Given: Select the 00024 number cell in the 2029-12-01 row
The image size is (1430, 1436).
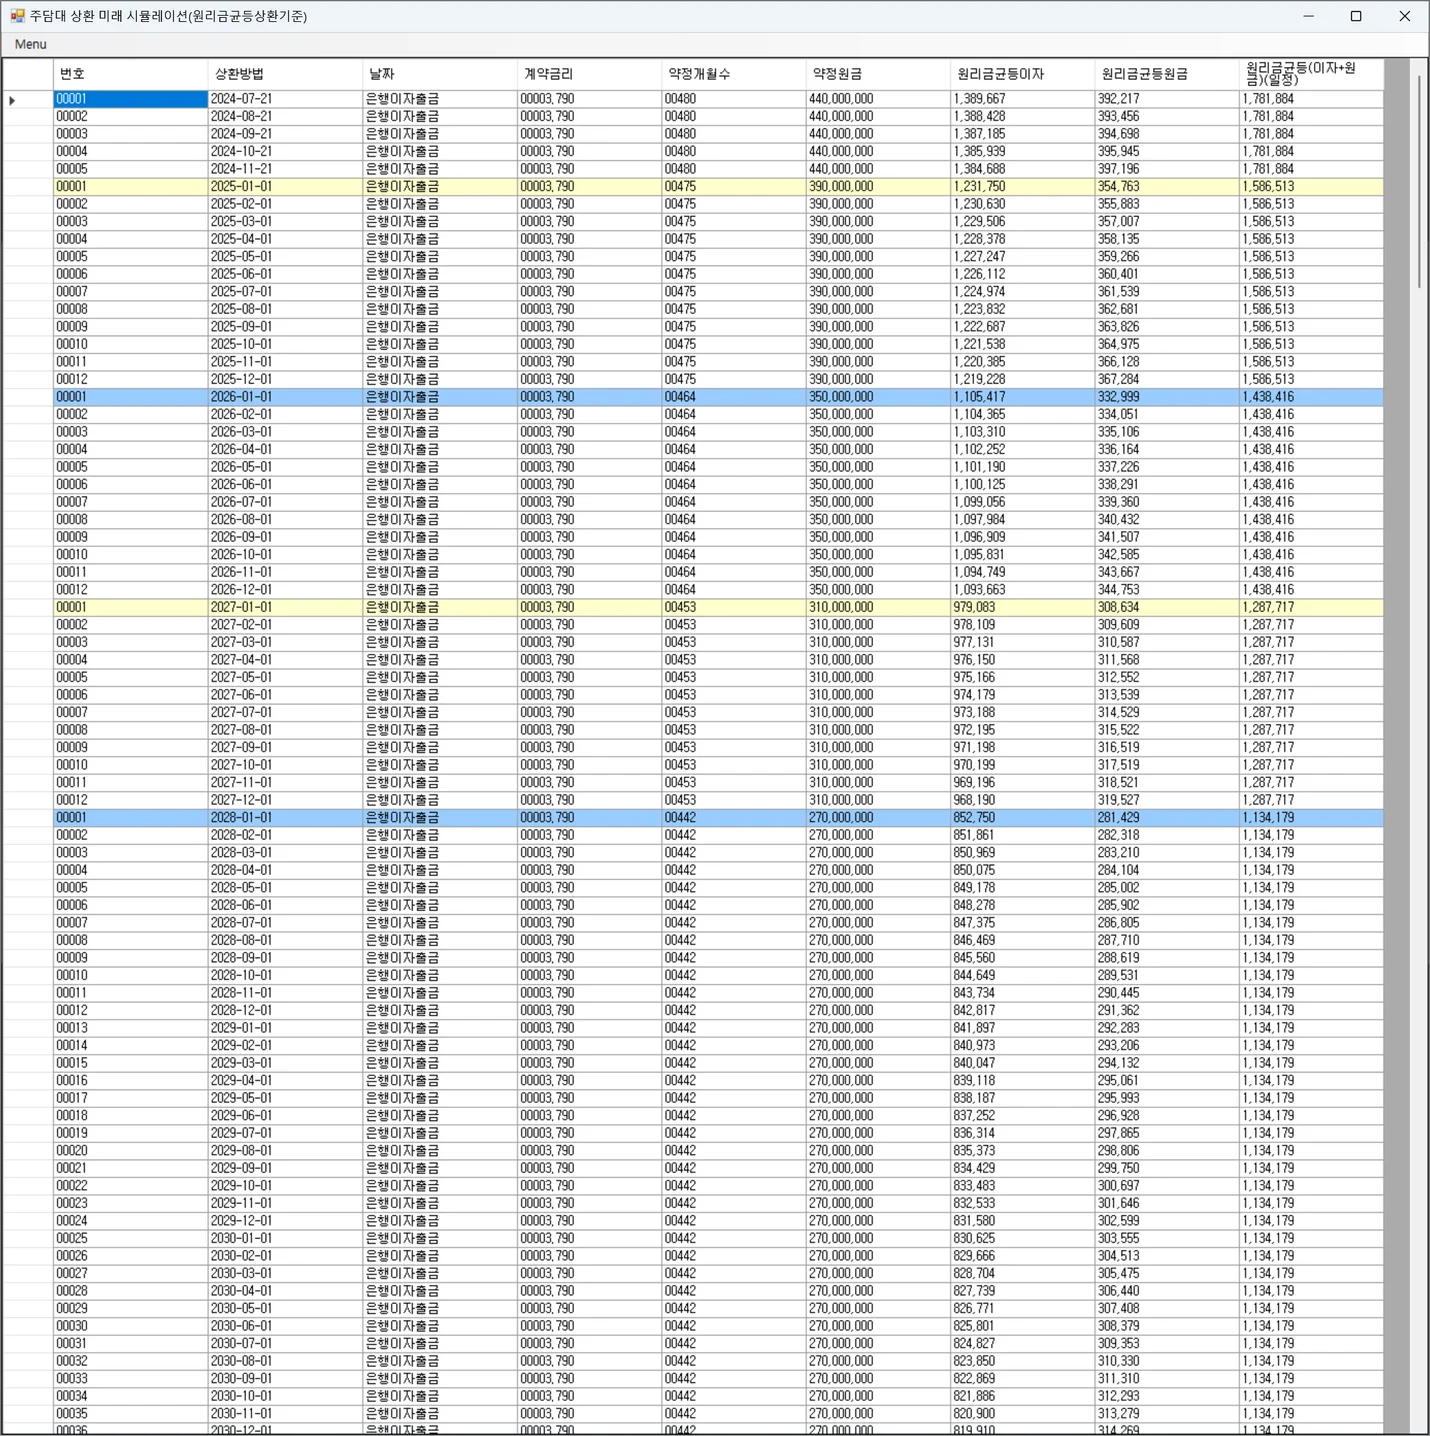Looking at the screenshot, I should pyautogui.click(x=131, y=1221).
